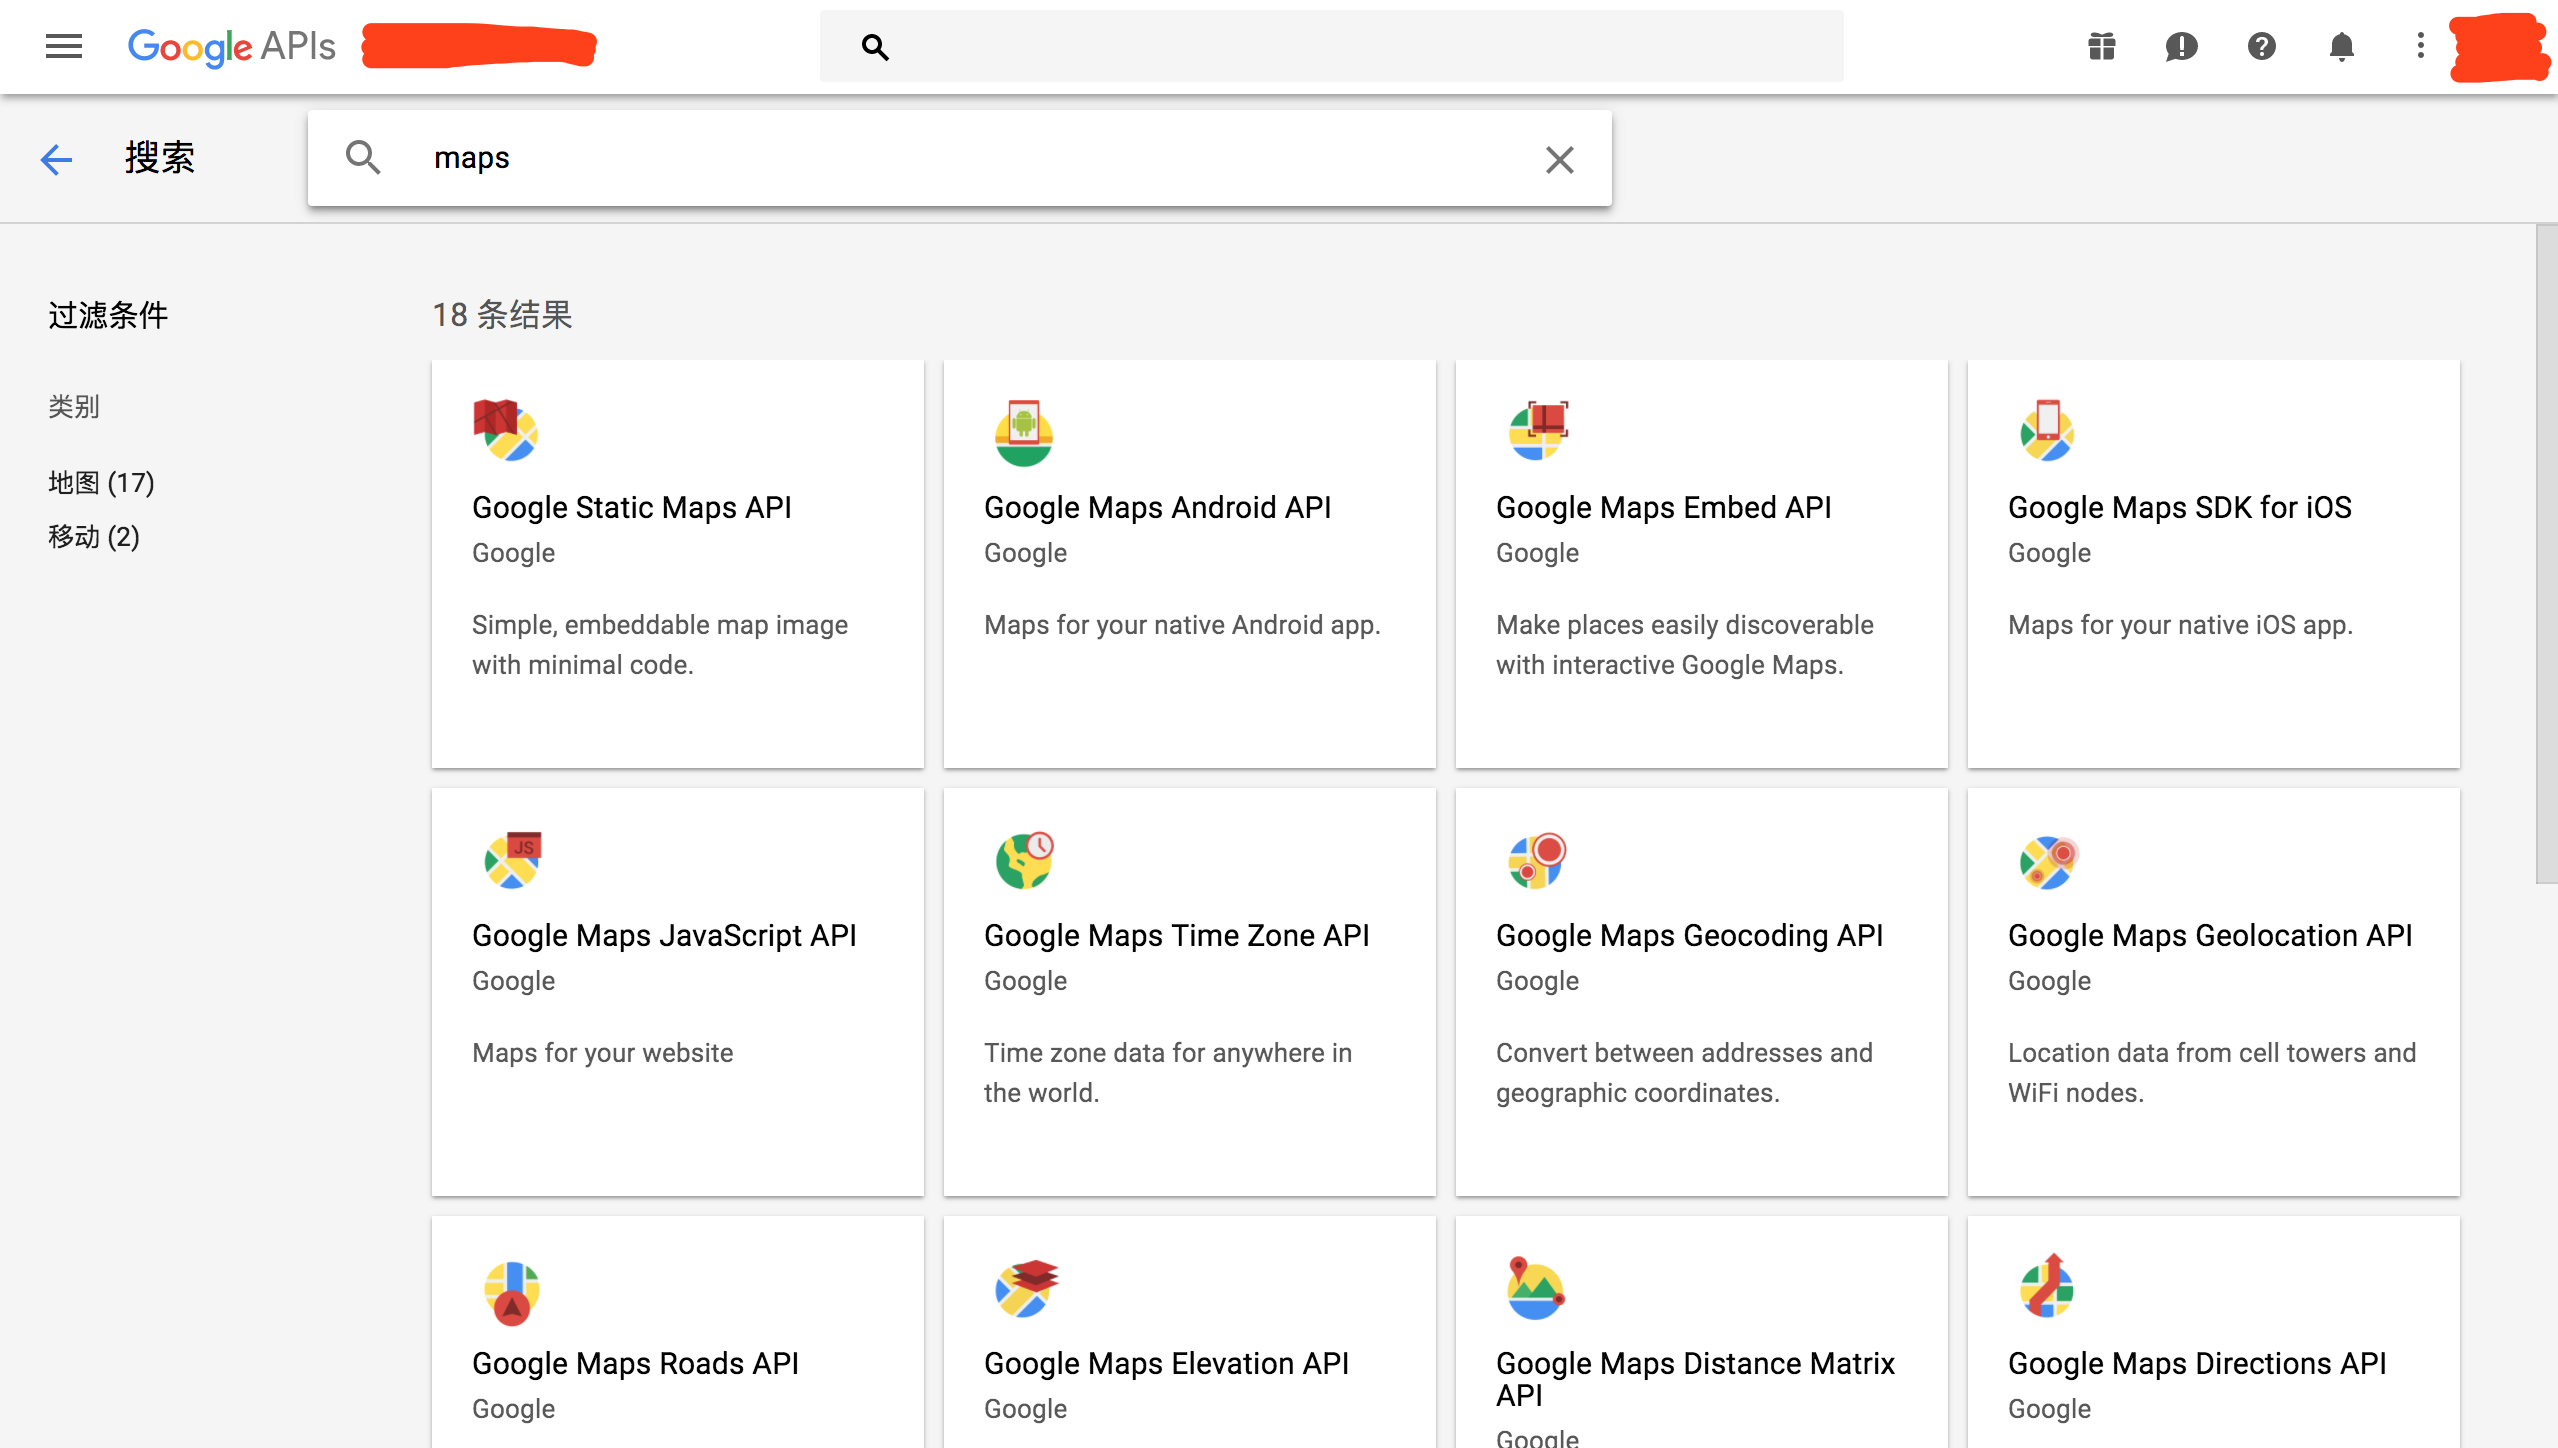This screenshot has width=2558, height=1448.
Task: Click the back arrow beside 搜索
Action: (57, 159)
